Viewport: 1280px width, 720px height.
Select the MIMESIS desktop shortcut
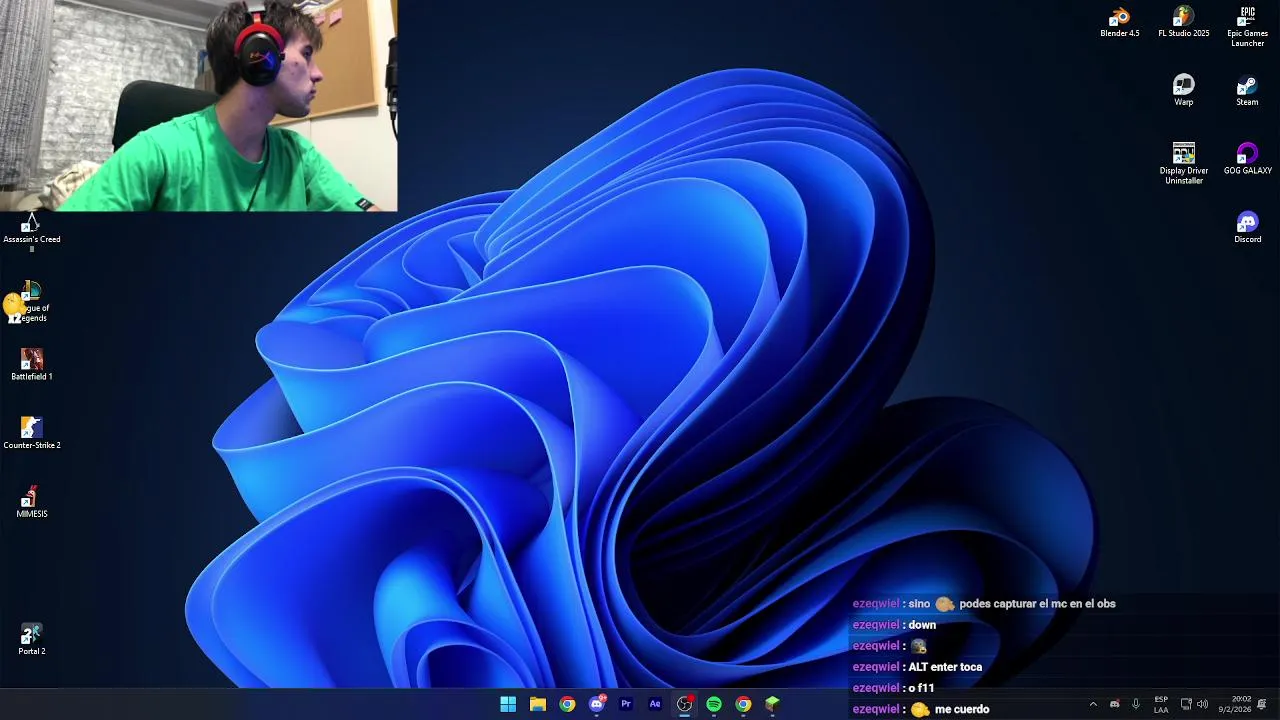point(31,501)
